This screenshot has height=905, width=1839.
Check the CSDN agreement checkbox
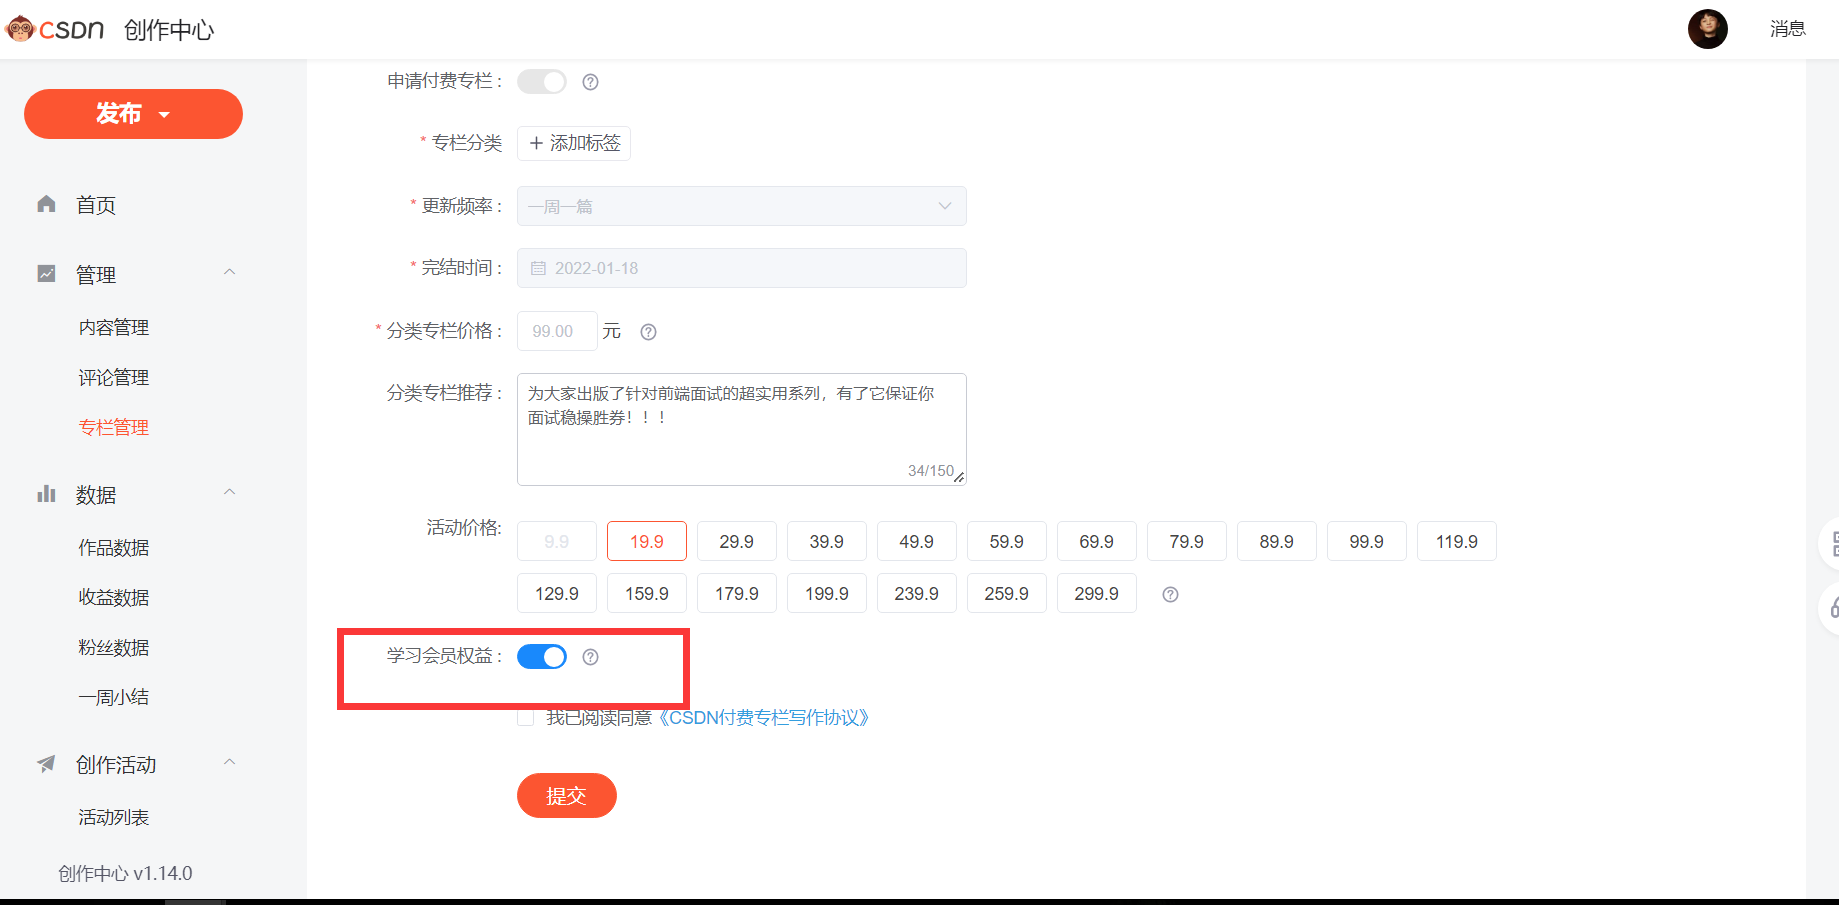525,717
